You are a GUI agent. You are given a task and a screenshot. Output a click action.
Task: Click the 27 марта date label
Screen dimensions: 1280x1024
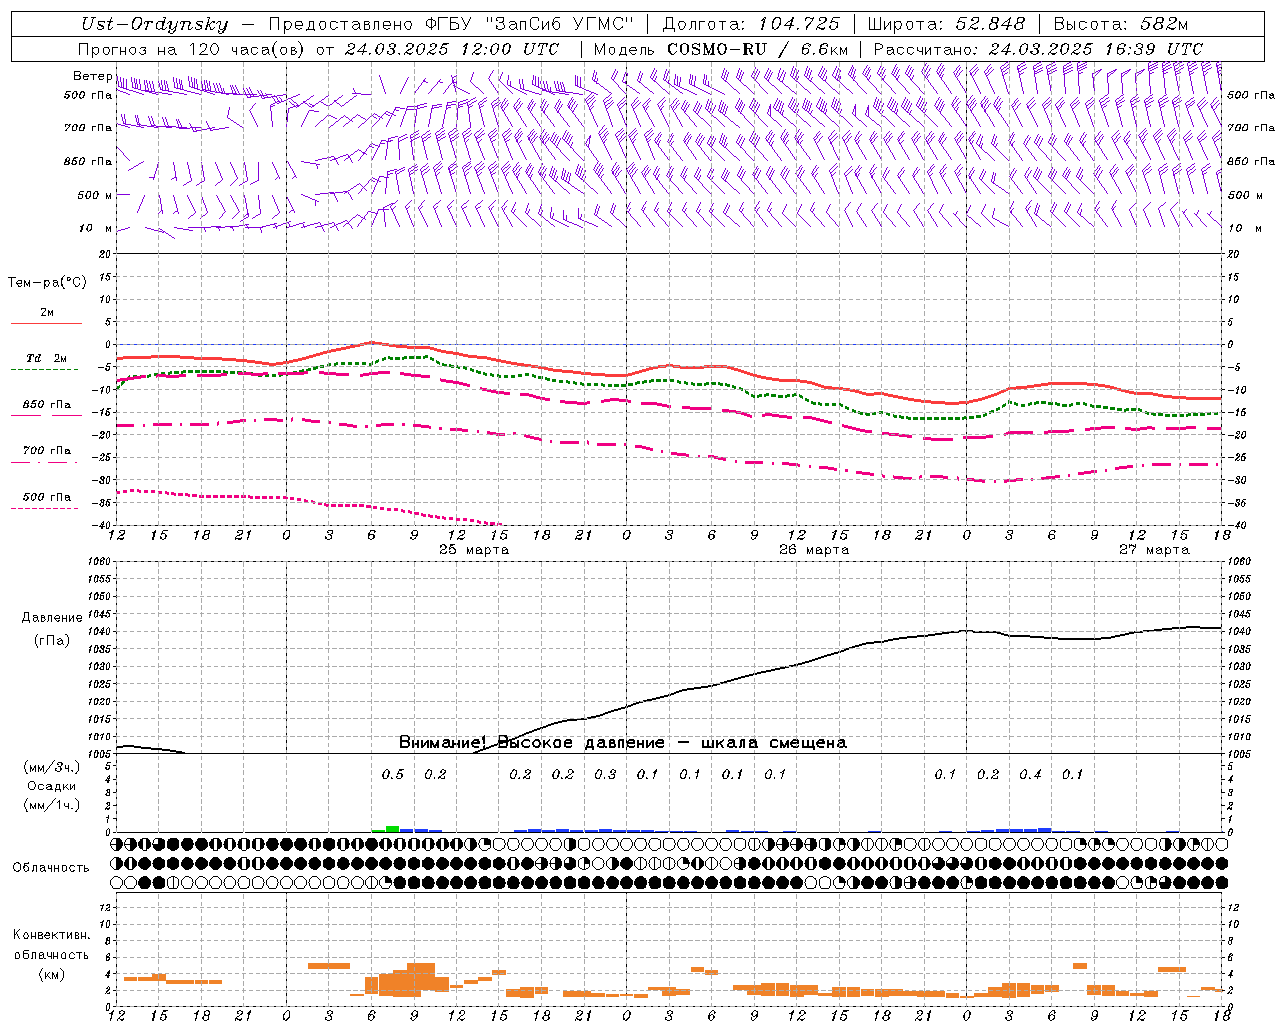coord(1154,550)
